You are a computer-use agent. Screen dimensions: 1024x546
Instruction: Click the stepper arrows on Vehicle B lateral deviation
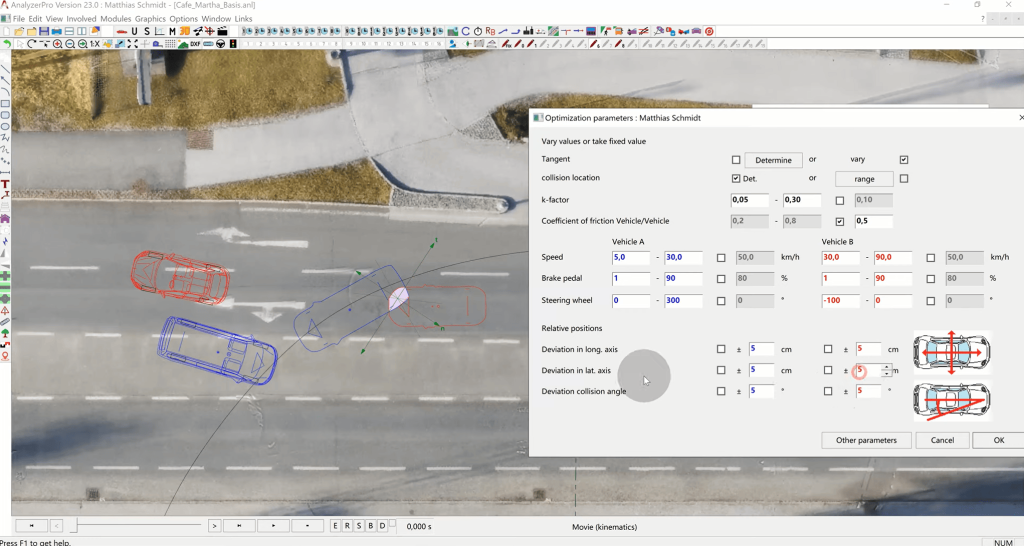[x=887, y=371]
